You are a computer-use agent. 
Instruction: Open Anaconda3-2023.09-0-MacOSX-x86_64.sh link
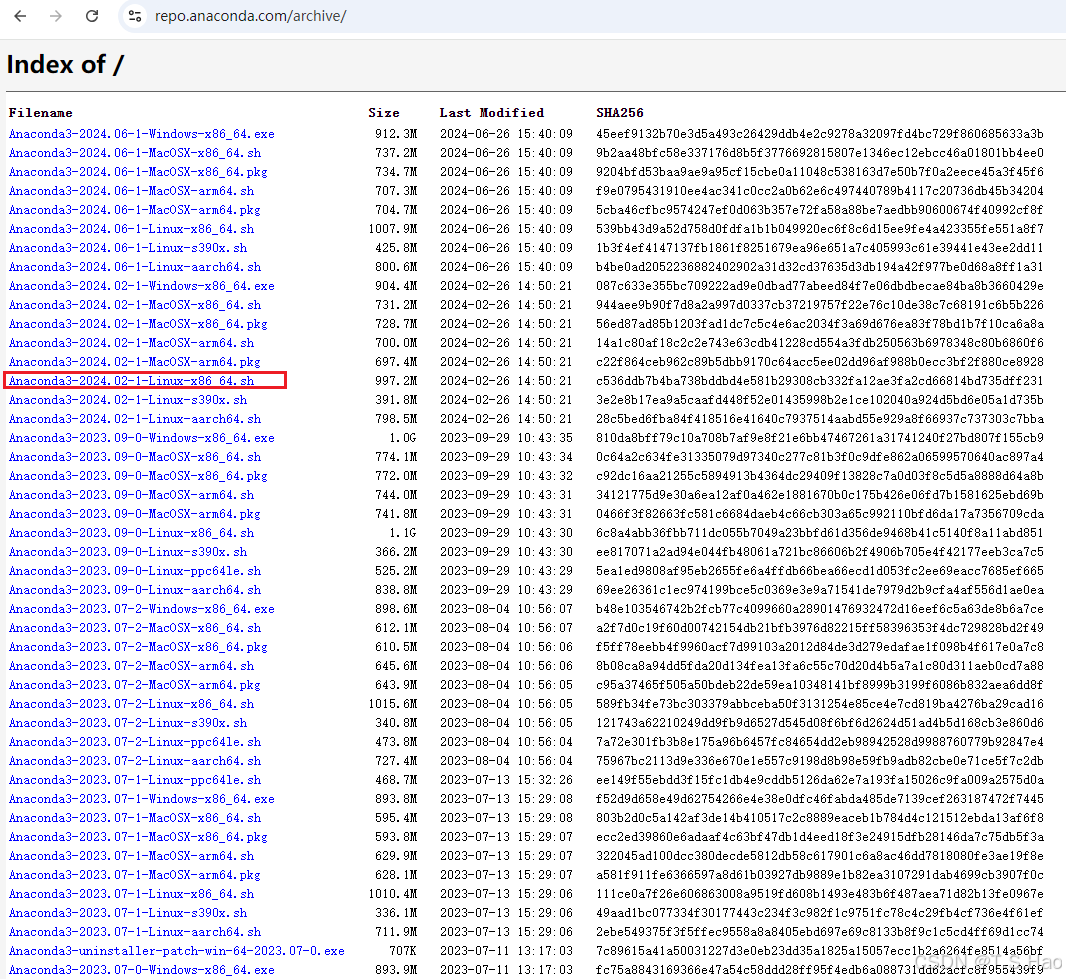[135, 458]
